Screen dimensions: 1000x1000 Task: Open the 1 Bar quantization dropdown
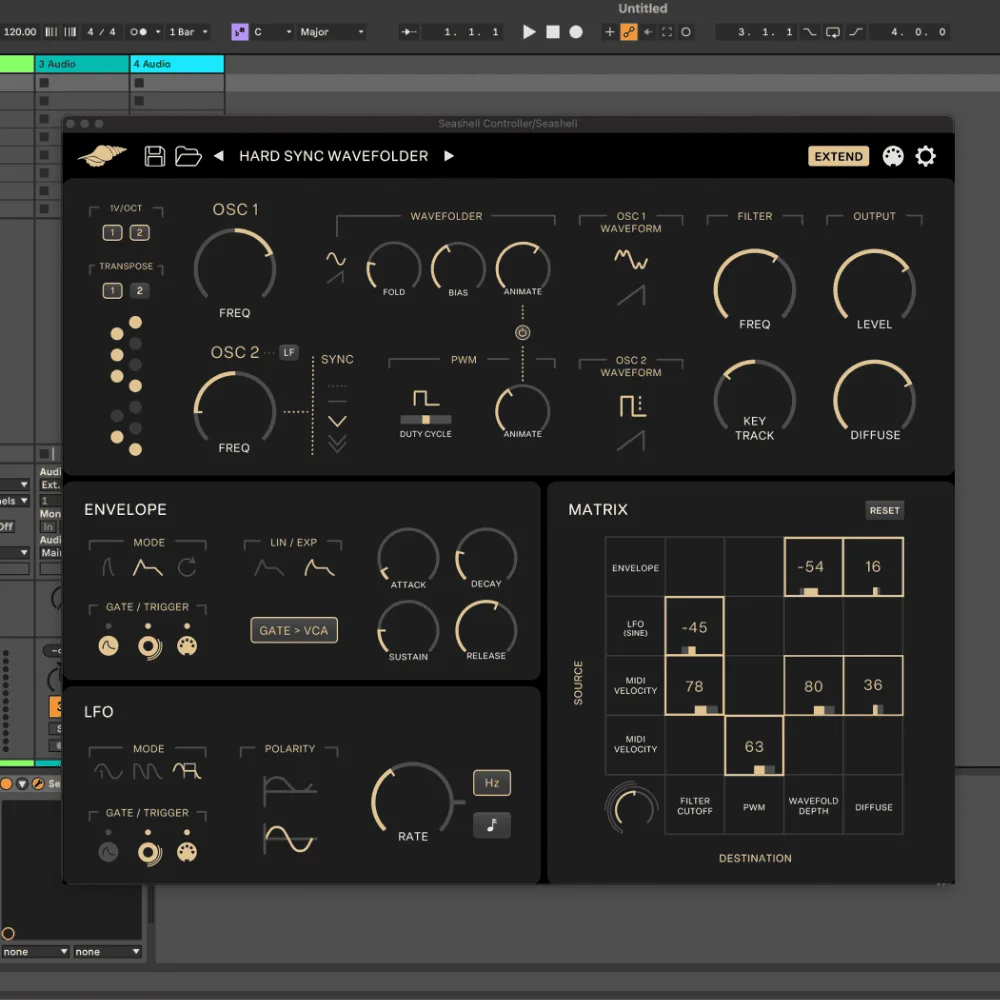point(188,32)
